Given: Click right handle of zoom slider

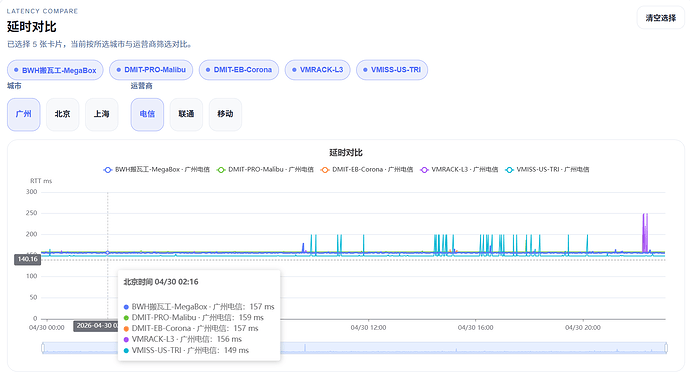Looking at the screenshot, I should pyautogui.click(x=666, y=348).
